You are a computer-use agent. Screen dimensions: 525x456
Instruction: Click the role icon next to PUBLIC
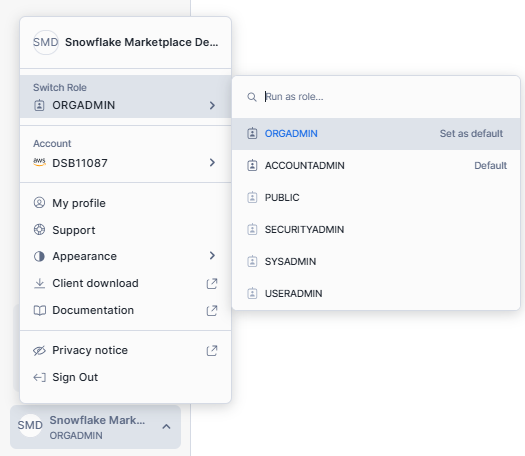252,197
